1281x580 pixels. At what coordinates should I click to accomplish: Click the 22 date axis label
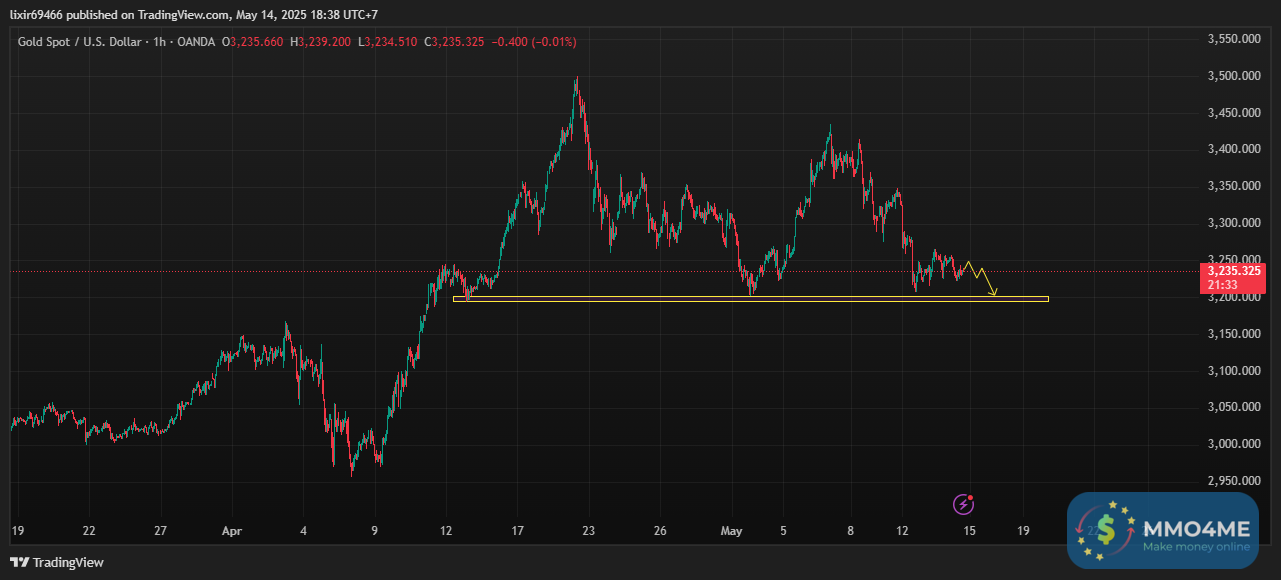[x=89, y=531]
